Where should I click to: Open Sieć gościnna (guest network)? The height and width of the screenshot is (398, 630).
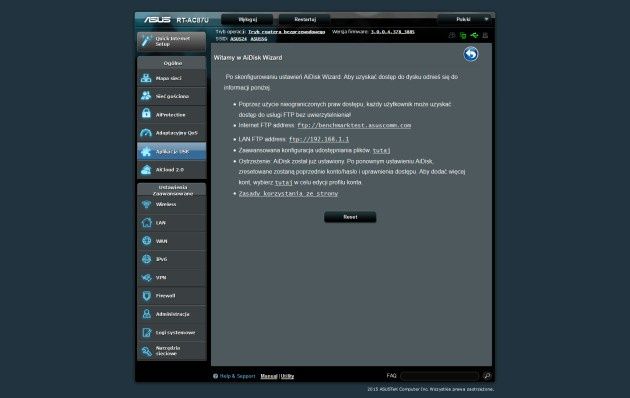pyautogui.click(x=172, y=96)
